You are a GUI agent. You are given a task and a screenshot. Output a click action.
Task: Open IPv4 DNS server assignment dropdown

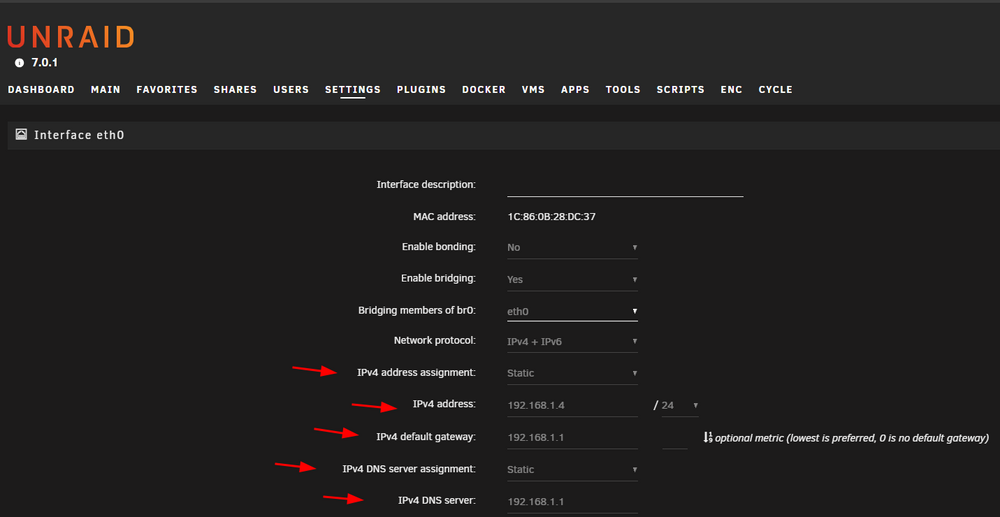coord(572,470)
